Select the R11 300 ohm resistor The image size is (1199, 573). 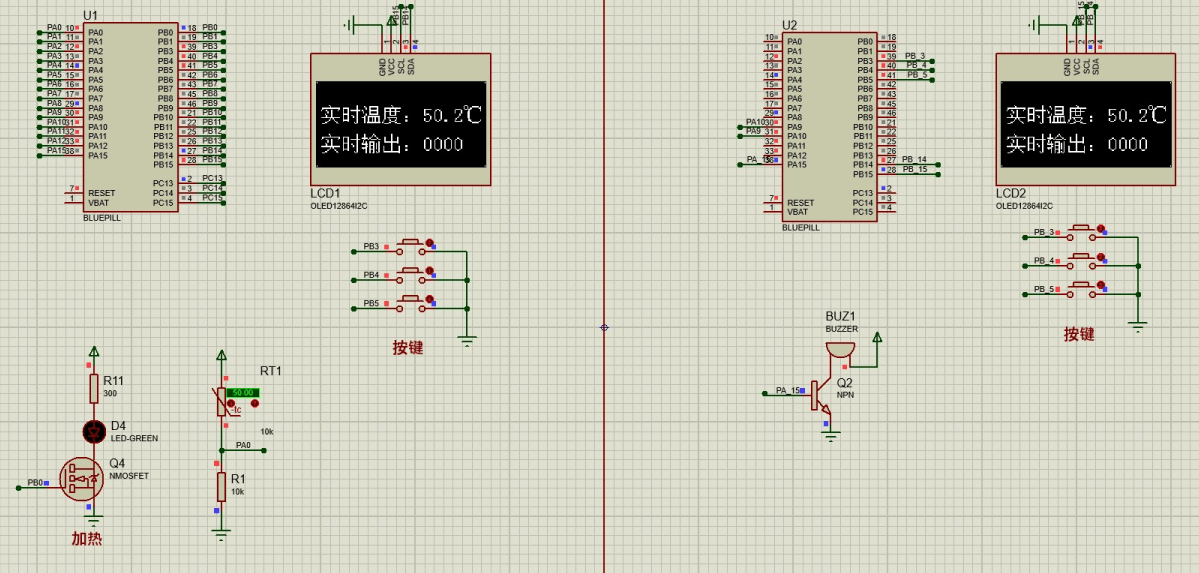coord(94,388)
